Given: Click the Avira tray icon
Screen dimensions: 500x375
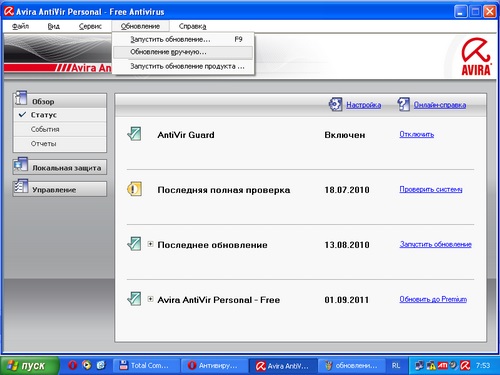Looking at the screenshot, I should 465,366.
